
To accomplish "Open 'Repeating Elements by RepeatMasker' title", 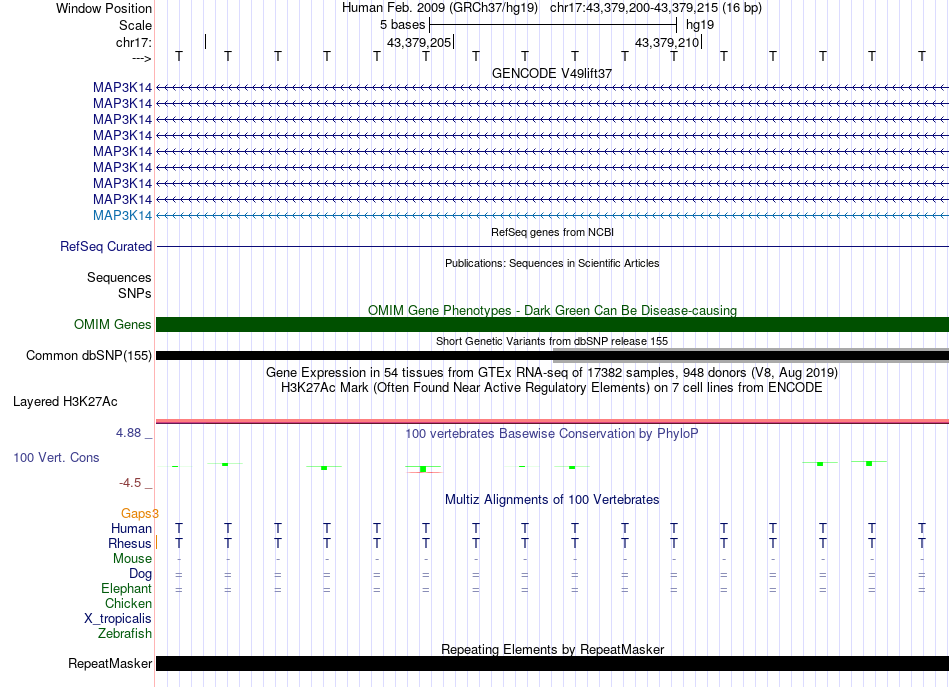I will point(552,649).
